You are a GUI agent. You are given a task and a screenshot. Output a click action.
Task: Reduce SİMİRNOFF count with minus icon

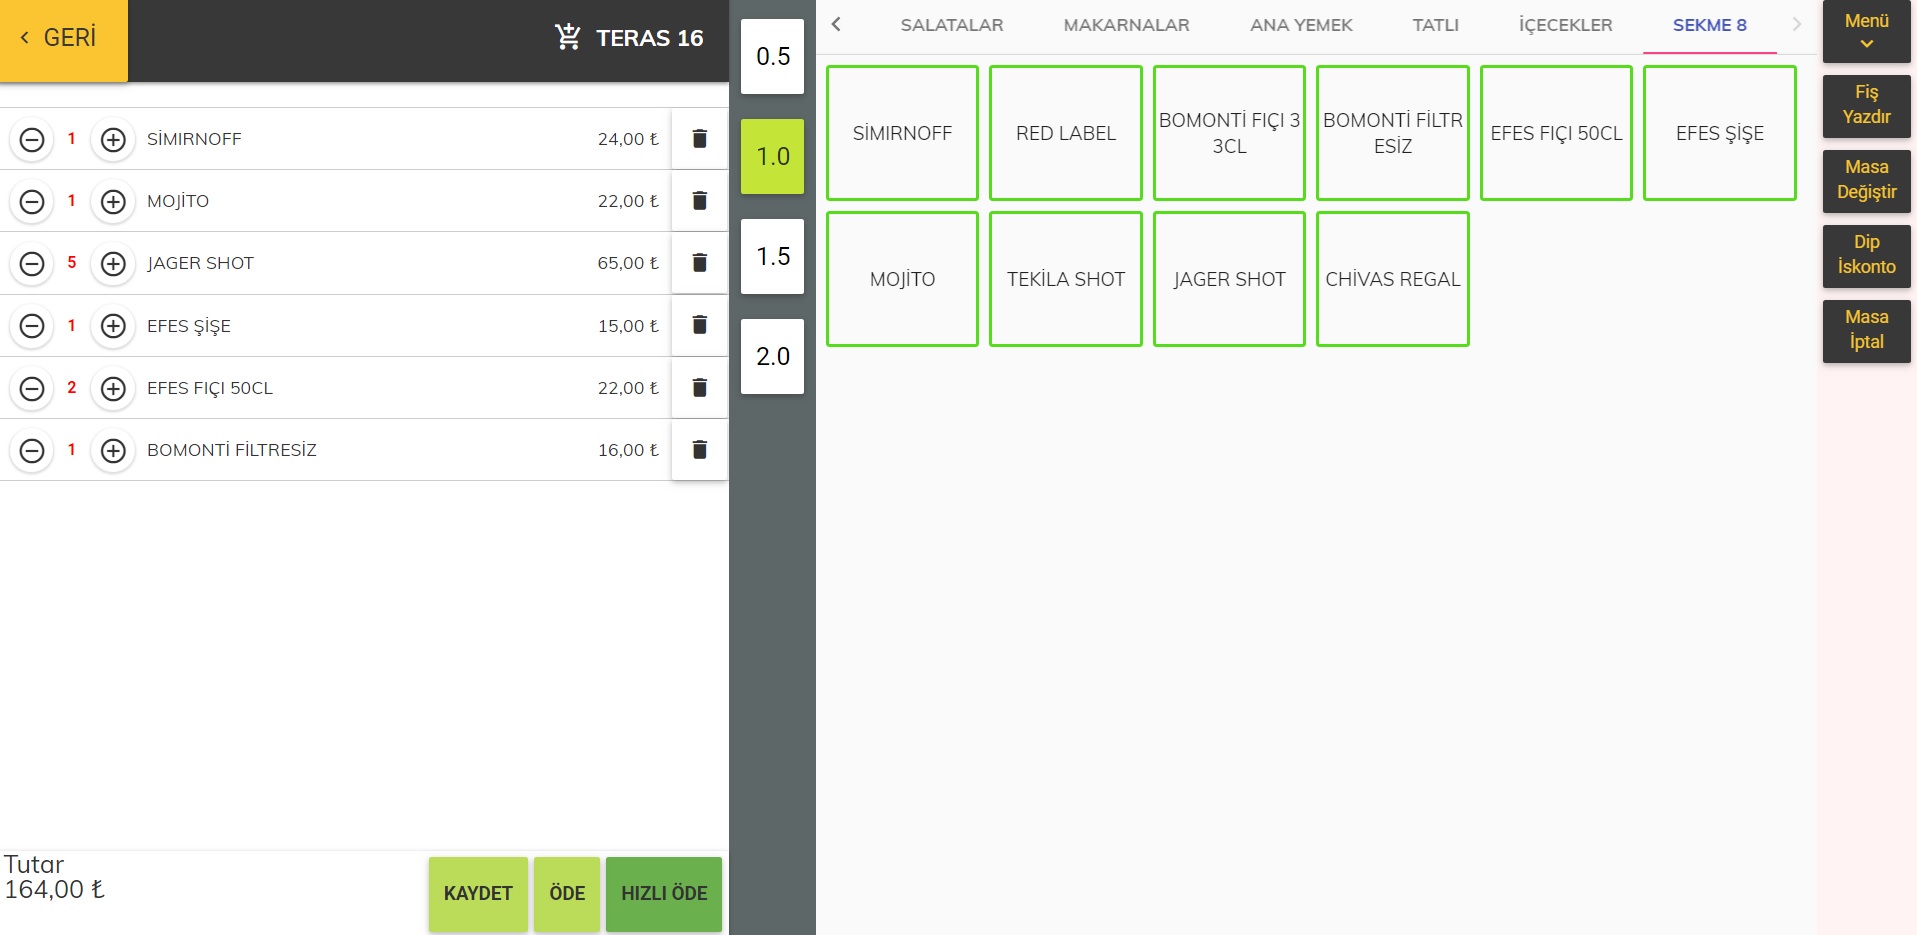32,139
